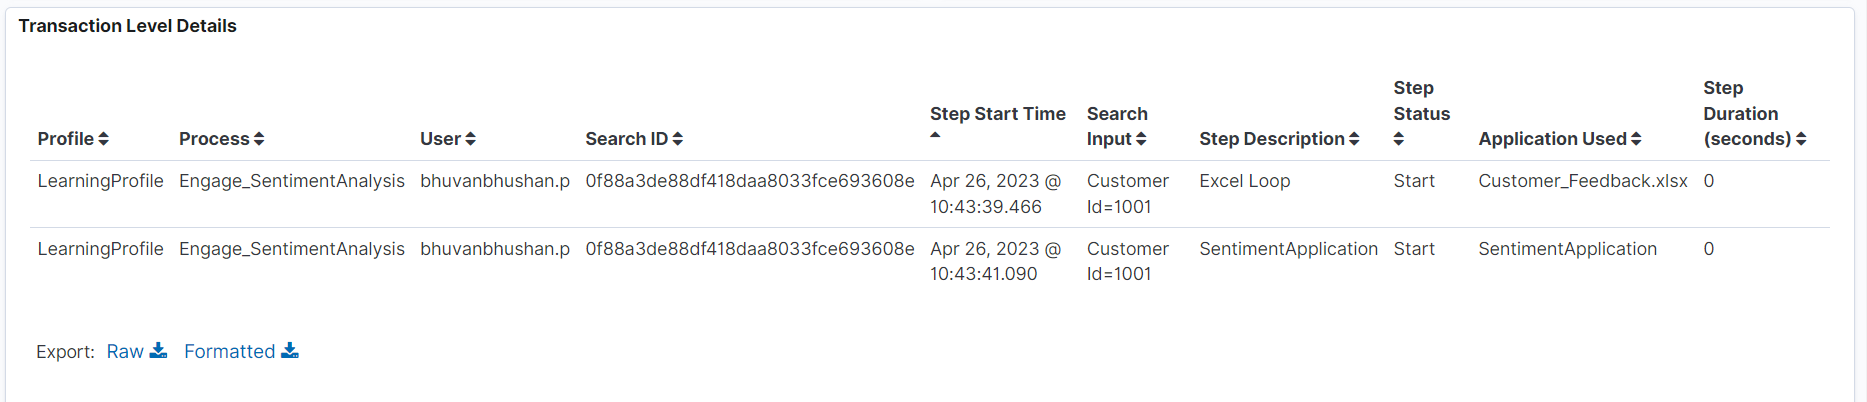The height and width of the screenshot is (402, 1867).
Task: Sort by Search ID arrows icon
Action: (677, 139)
